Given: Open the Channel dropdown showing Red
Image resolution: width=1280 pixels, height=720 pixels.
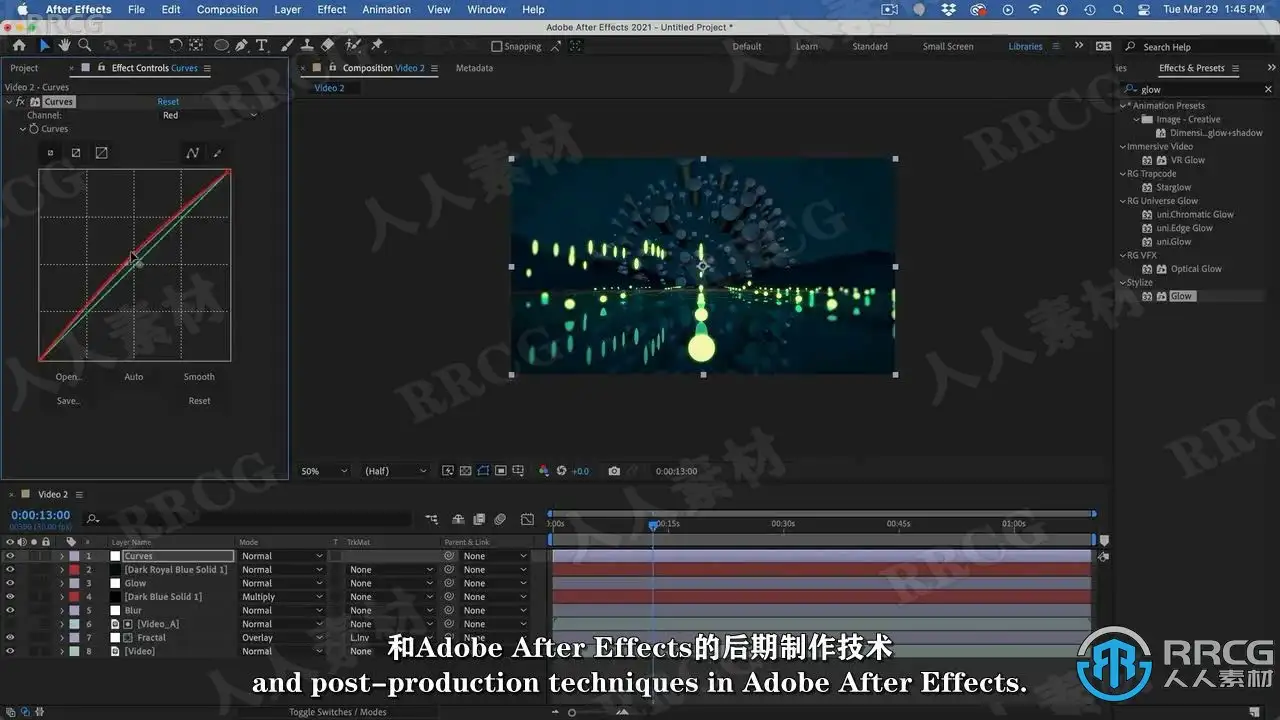Looking at the screenshot, I should (209, 115).
